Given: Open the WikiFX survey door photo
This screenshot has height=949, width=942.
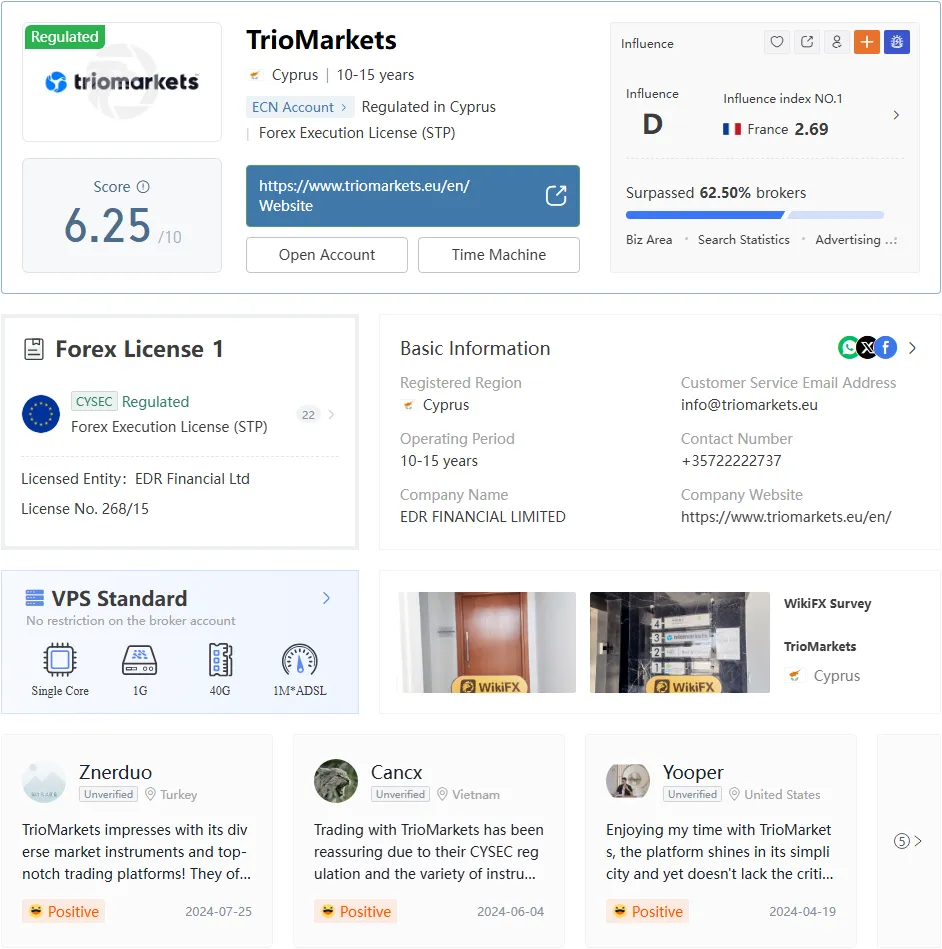Looking at the screenshot, I should coord(487,642).
